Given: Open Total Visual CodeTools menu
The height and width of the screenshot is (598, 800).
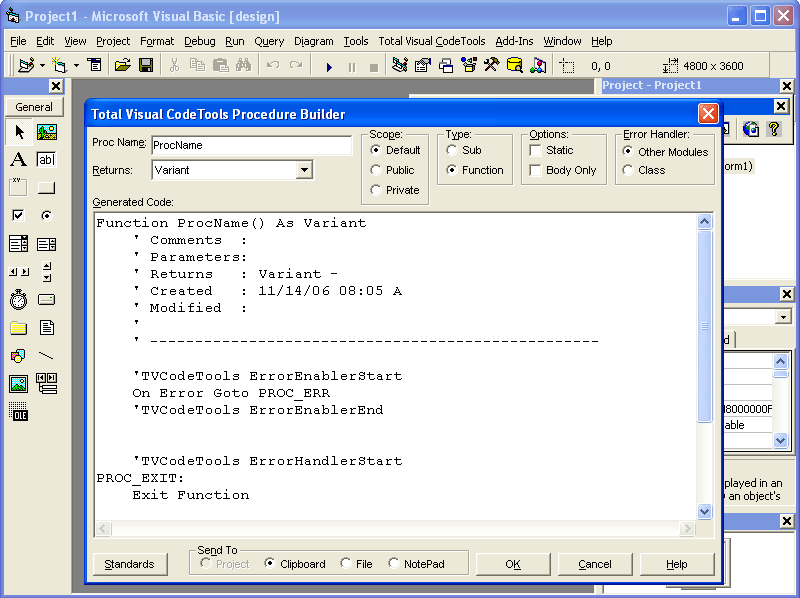Looking at the screenshot, I should [x=432, y=41].
